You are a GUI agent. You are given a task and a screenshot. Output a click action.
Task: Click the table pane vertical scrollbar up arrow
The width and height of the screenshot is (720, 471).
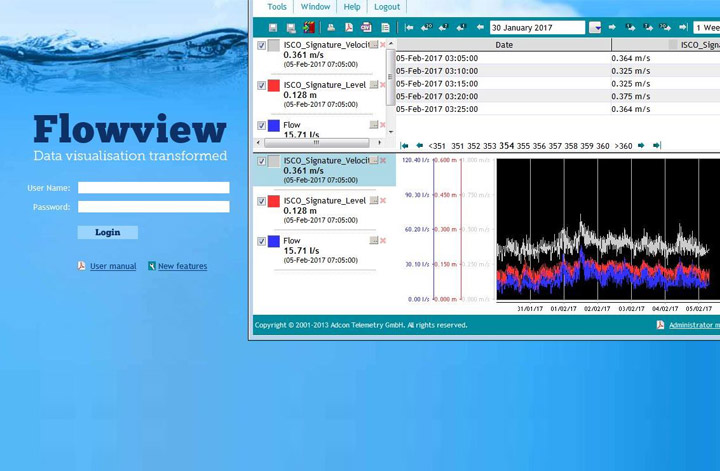(391, 44)
